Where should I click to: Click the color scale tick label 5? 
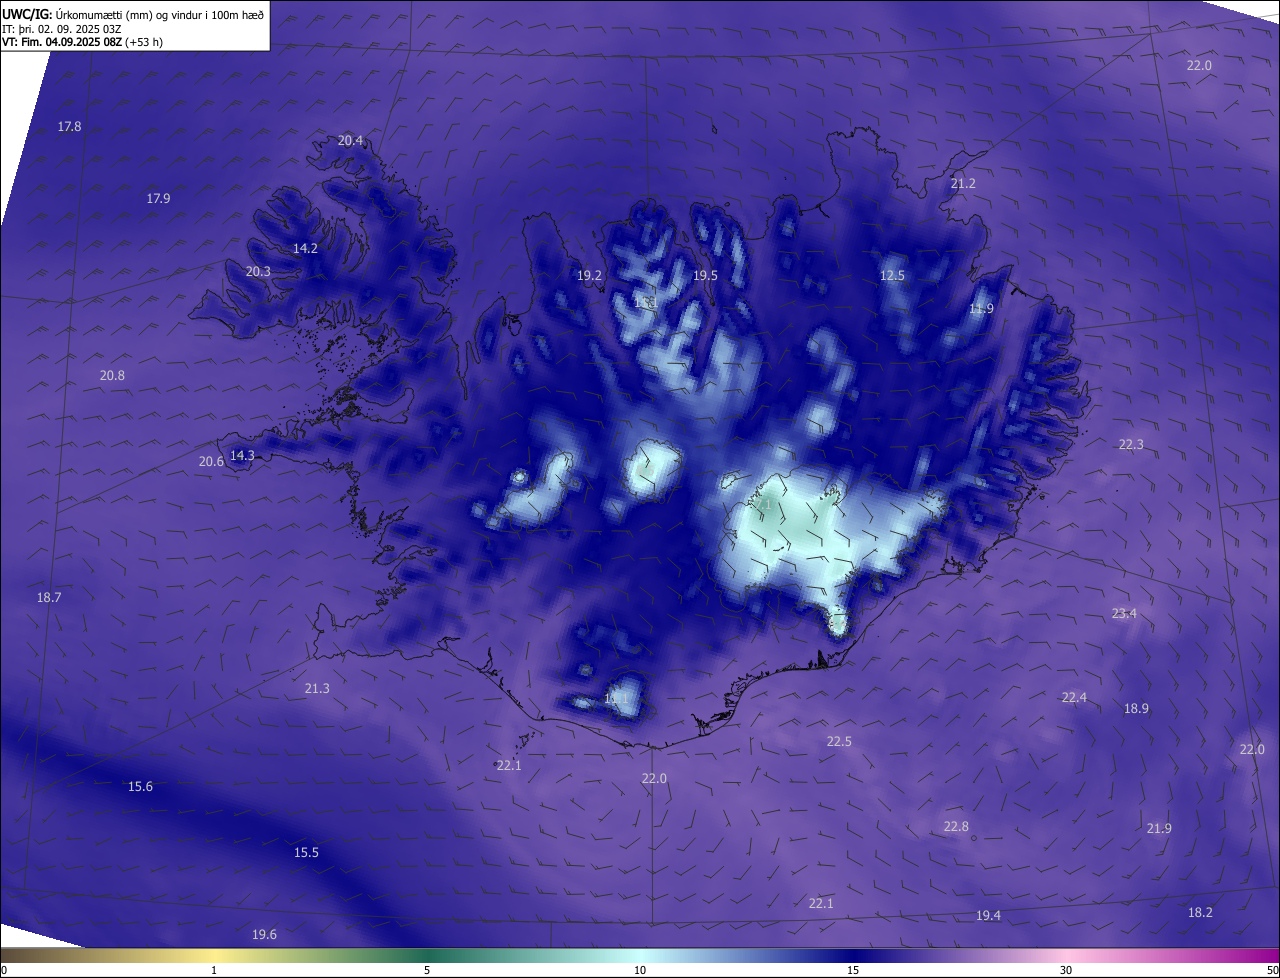point(427,971)
